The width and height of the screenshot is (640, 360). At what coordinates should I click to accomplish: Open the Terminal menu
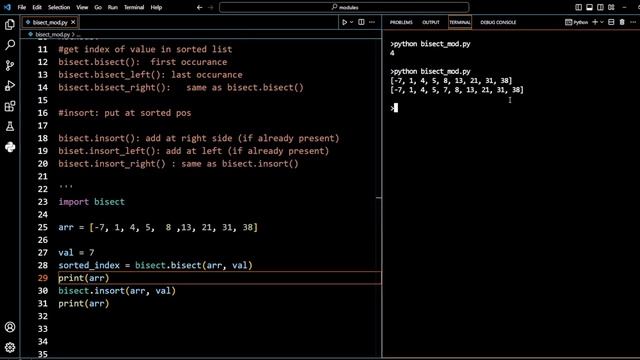(134, 7)
